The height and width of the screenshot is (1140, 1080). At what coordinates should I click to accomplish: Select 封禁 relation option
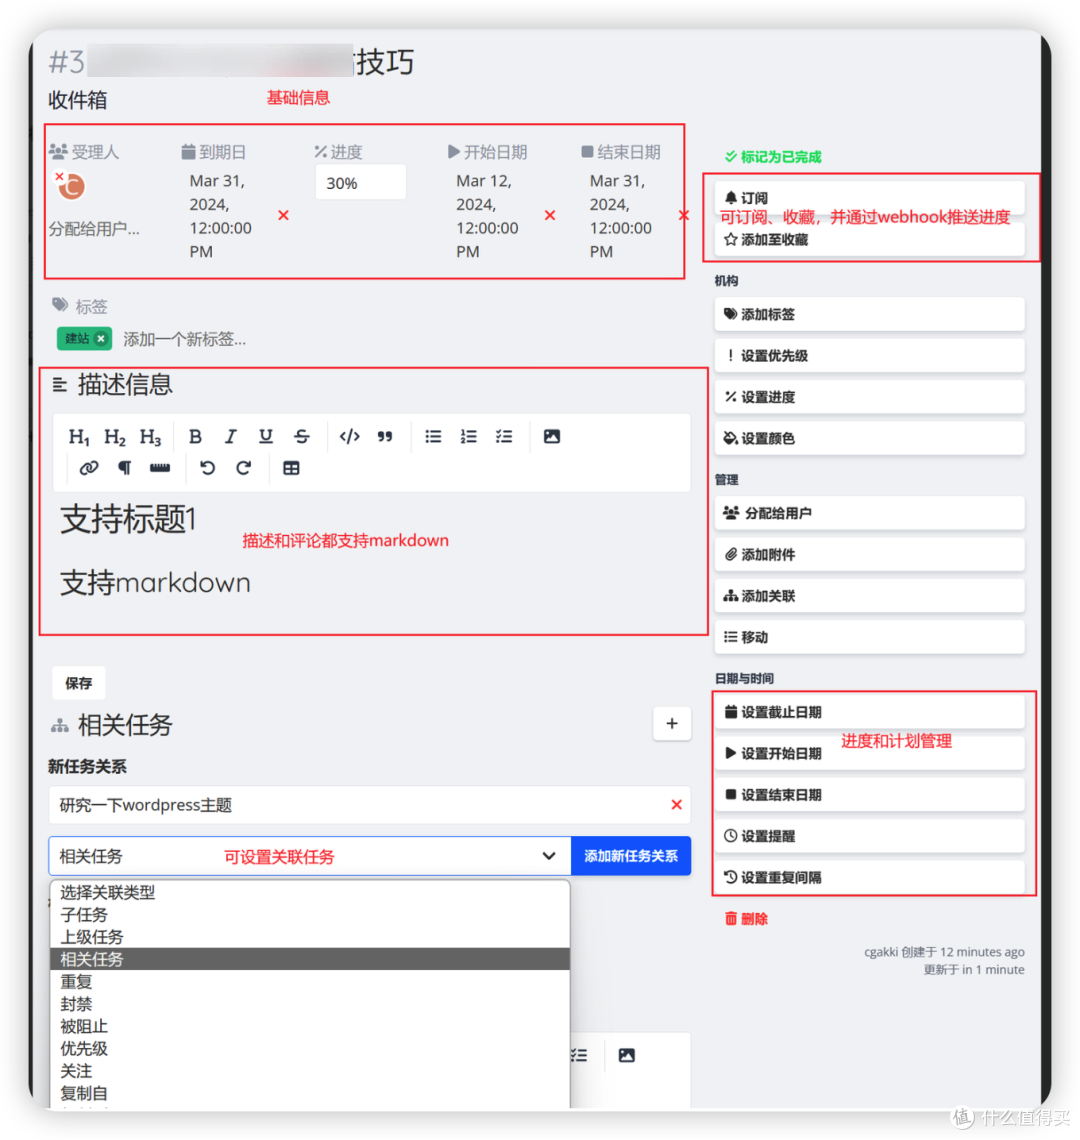click(310, 1004)
